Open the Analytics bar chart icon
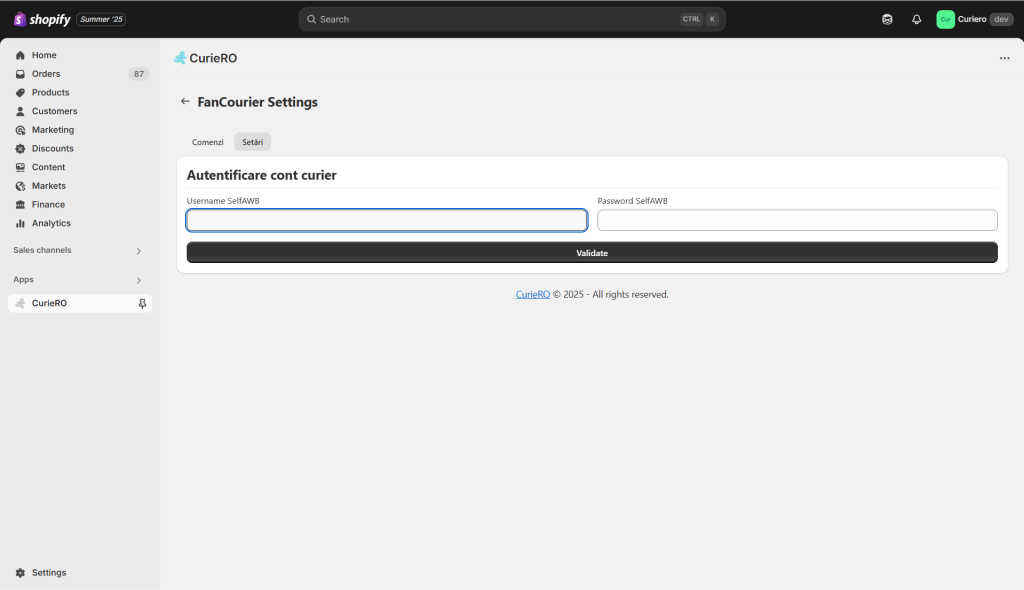Viewport: 1024px width, 590px height. point(20,223)
